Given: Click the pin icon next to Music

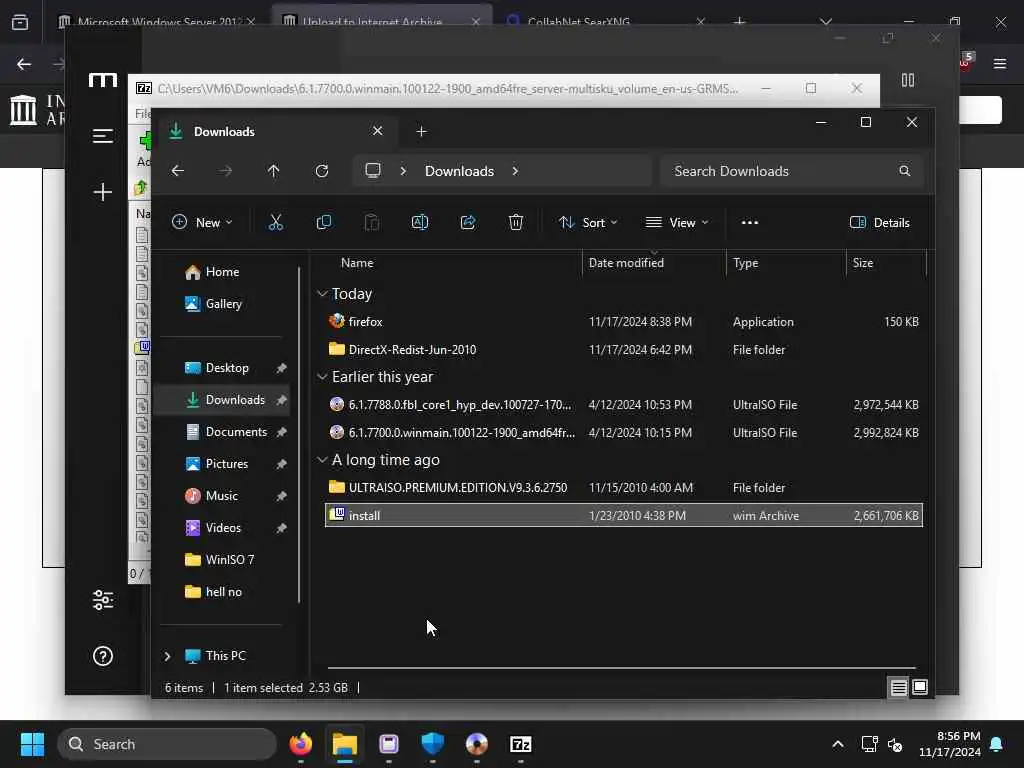Looking at the screenshot, I should pos(281,496).
